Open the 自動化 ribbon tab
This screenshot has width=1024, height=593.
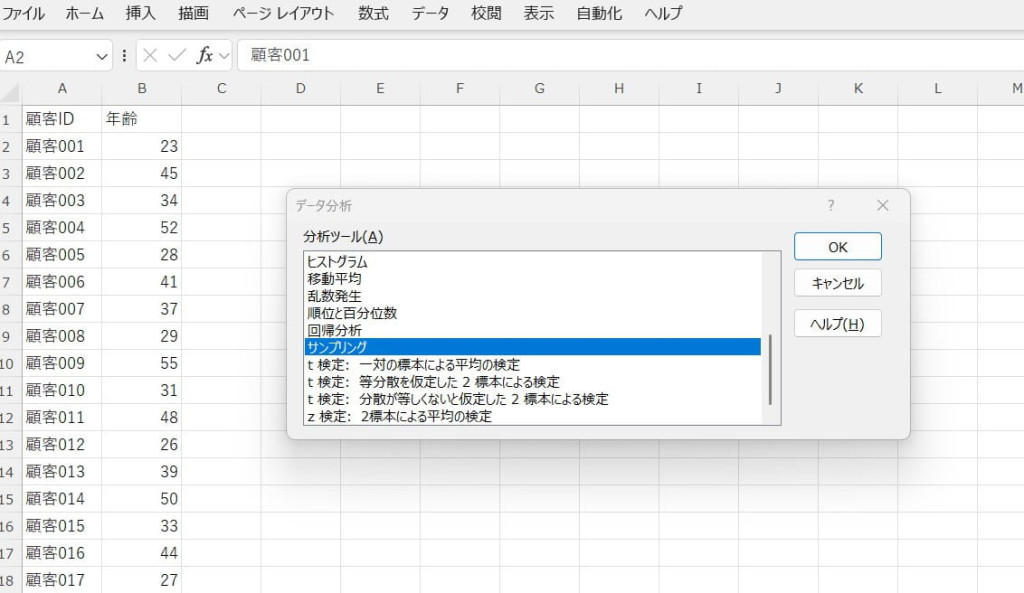pyautogui.click(x=599, y=14)
